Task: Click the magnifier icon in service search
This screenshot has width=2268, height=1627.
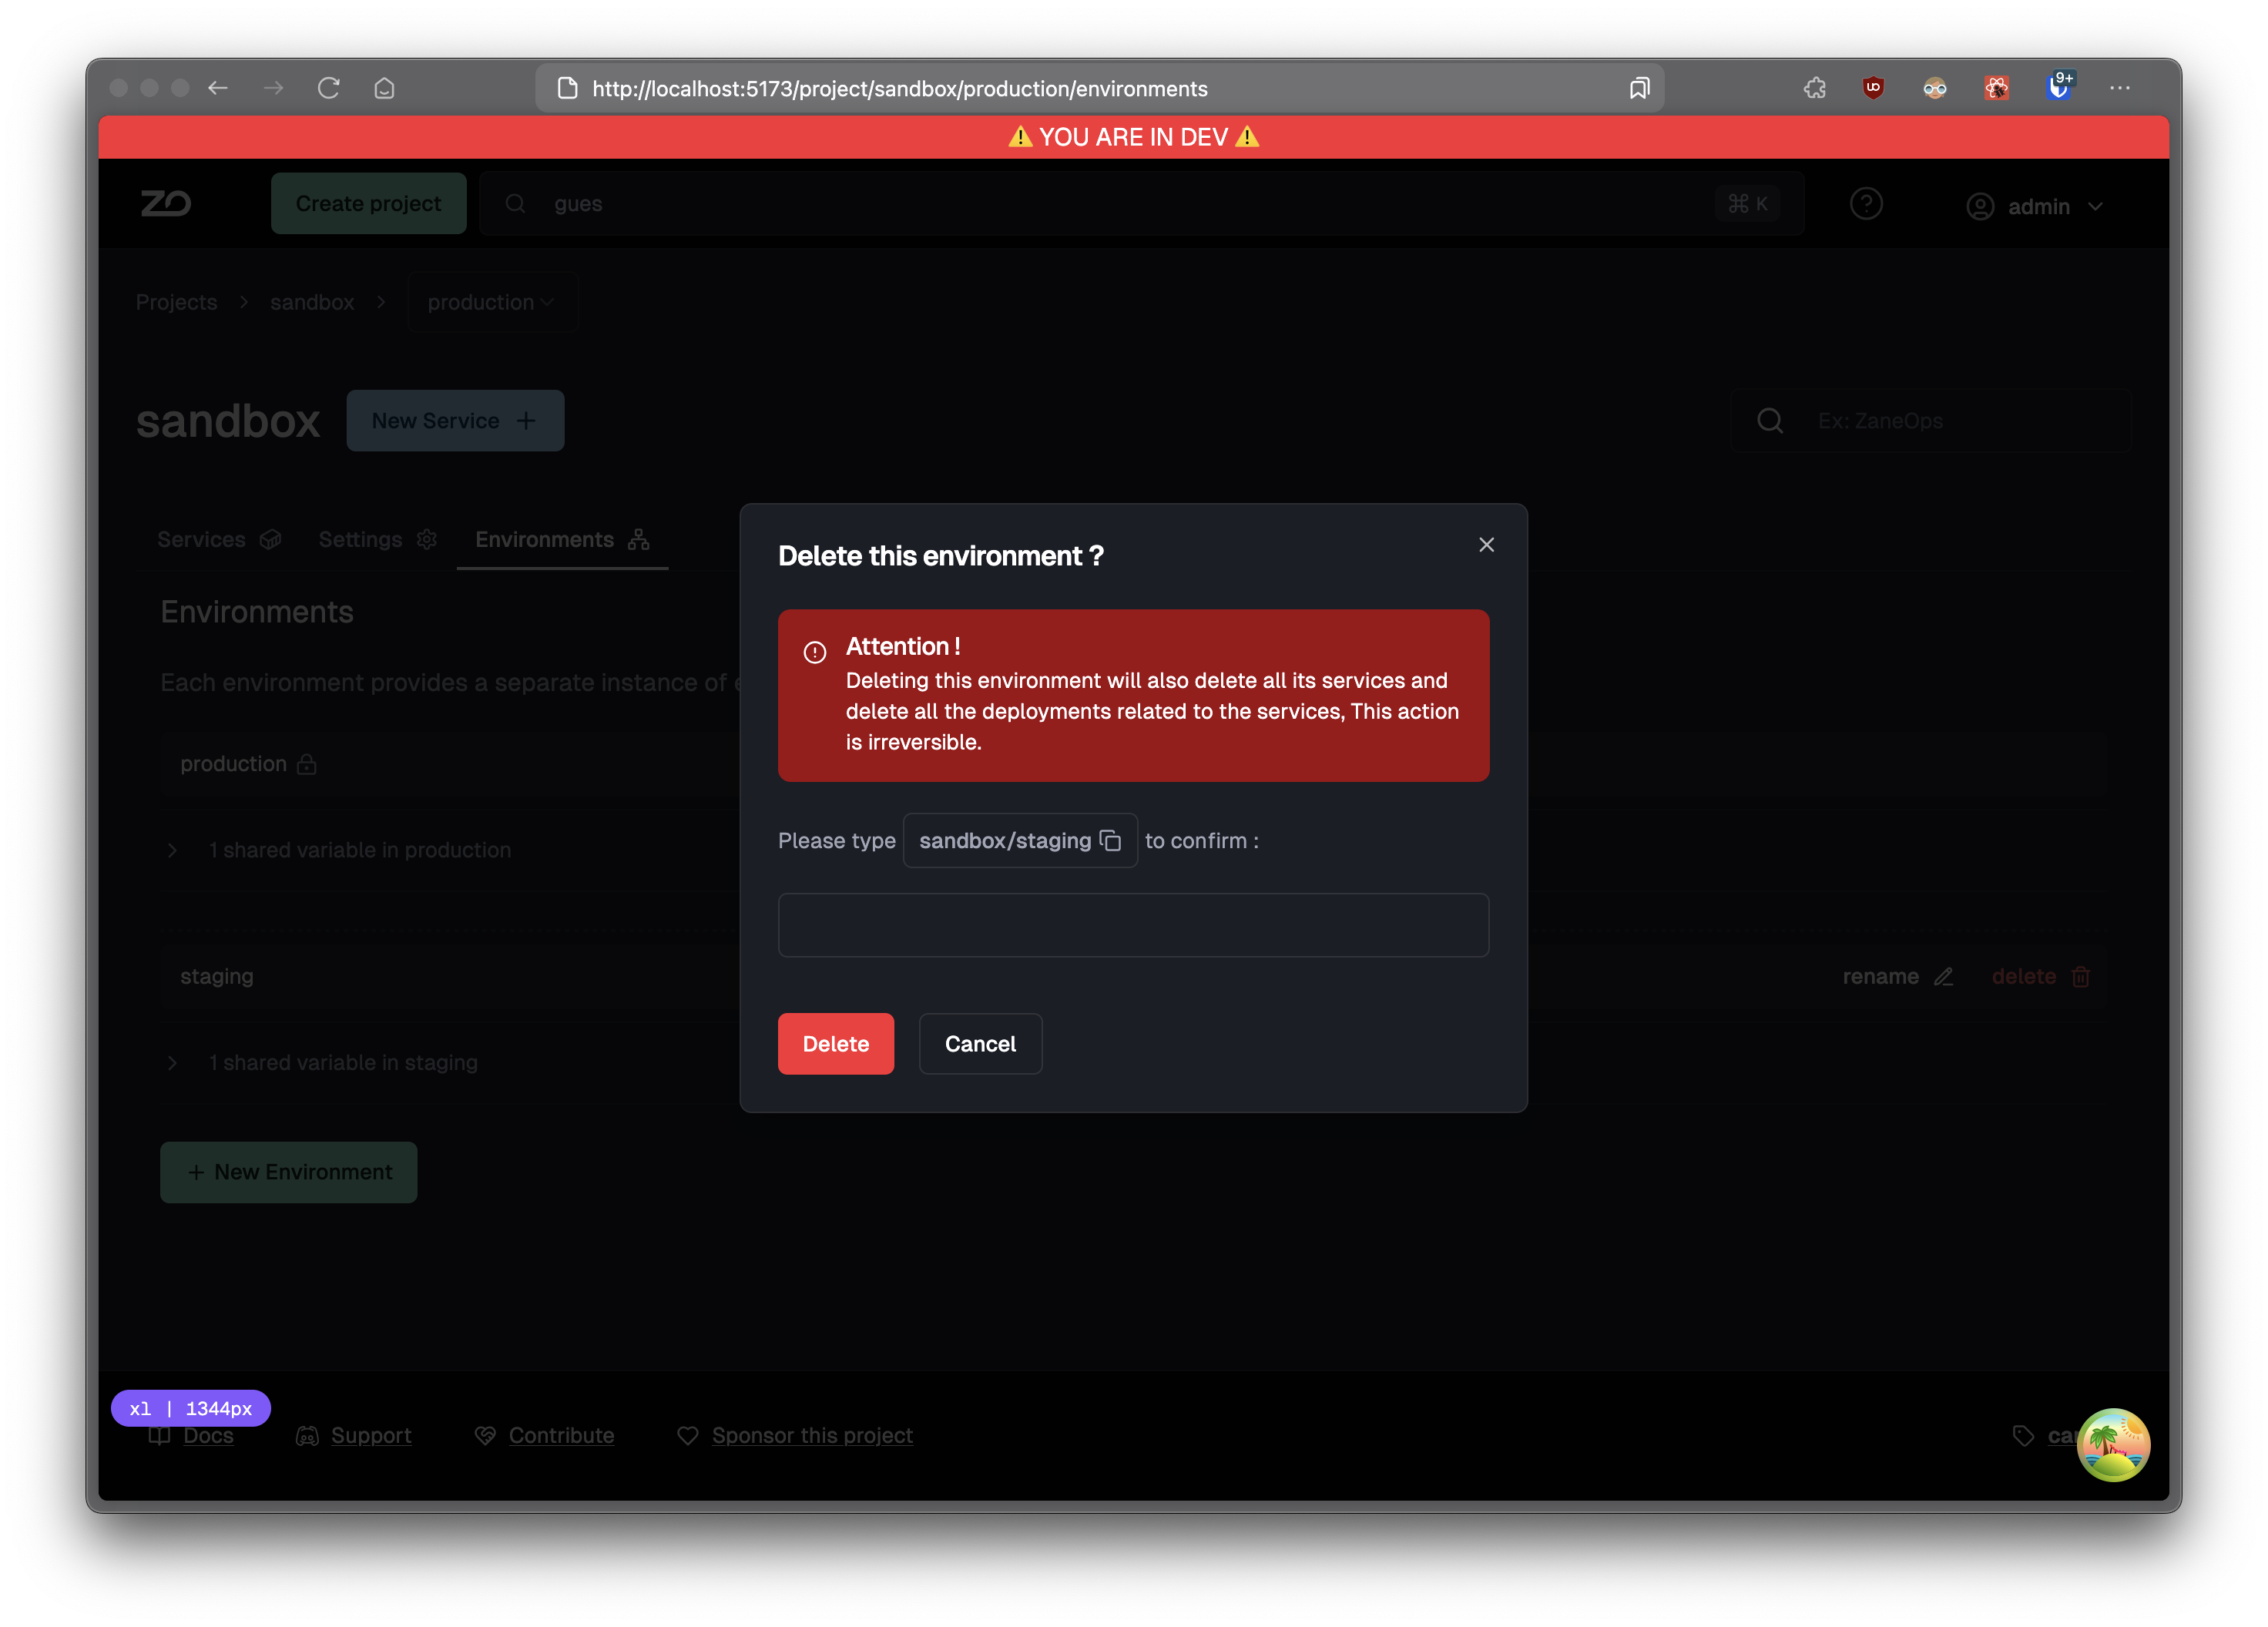Action: [1769, 420]
